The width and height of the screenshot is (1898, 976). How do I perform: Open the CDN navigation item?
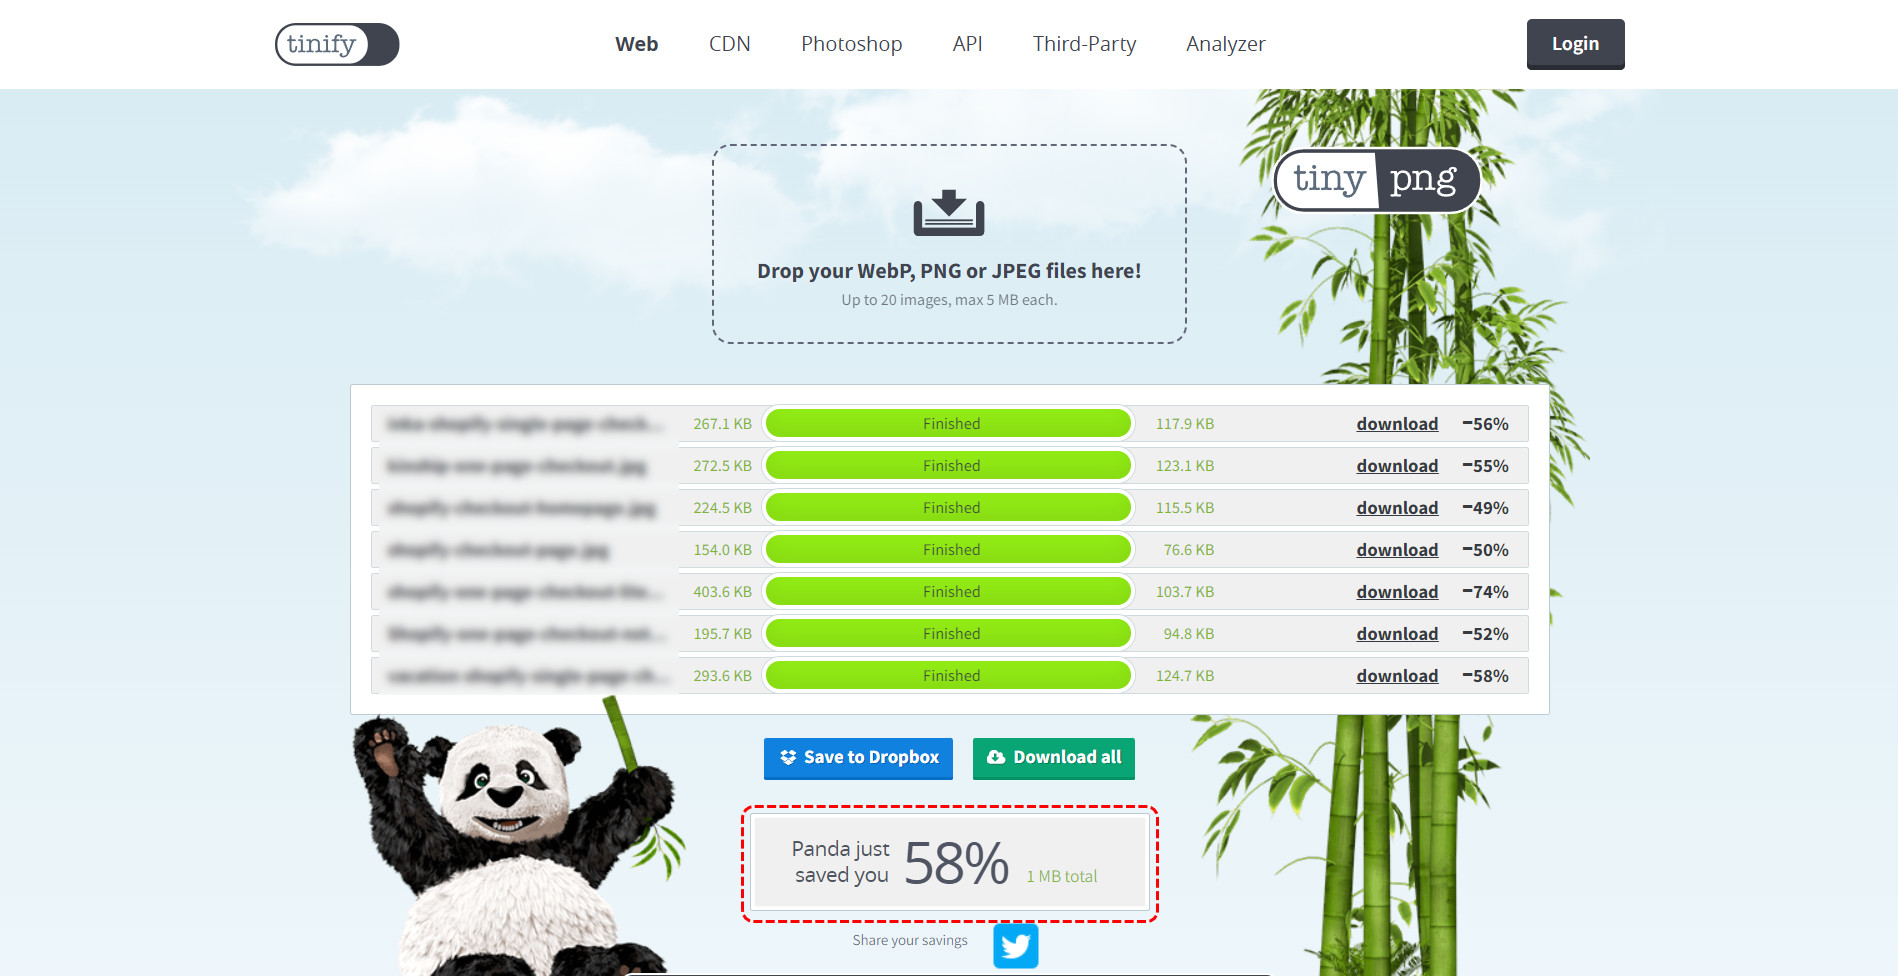[729, 44]
